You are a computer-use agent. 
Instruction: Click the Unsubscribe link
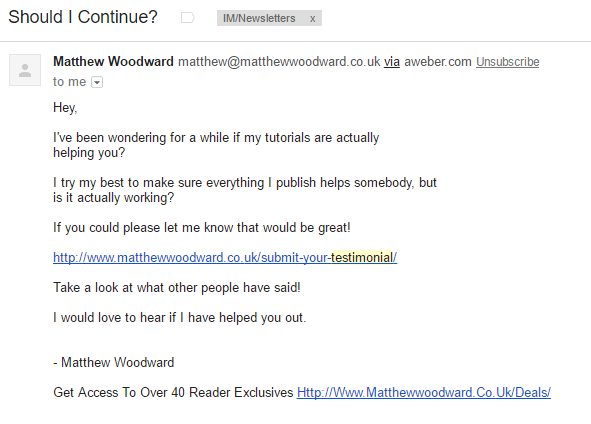[x=507, y=61]
